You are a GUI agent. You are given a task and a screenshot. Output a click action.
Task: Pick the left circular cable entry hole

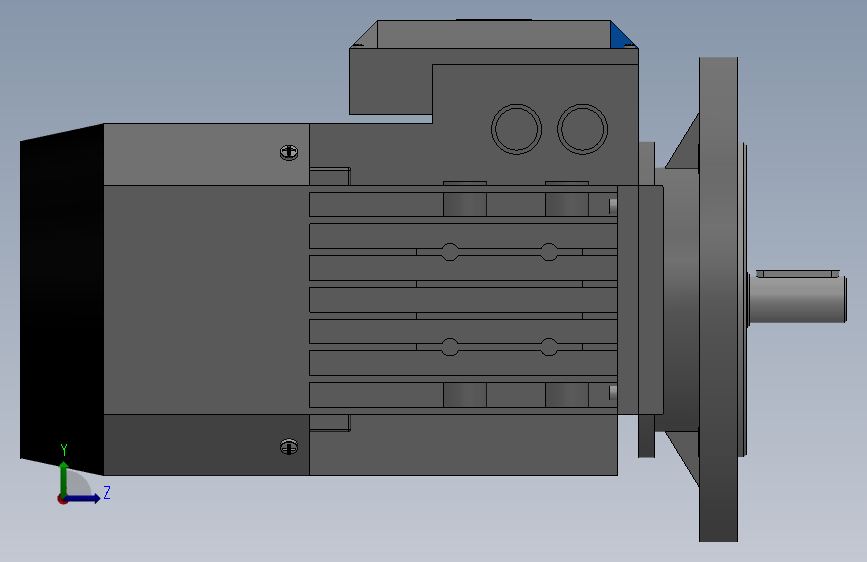click(516, 129)
